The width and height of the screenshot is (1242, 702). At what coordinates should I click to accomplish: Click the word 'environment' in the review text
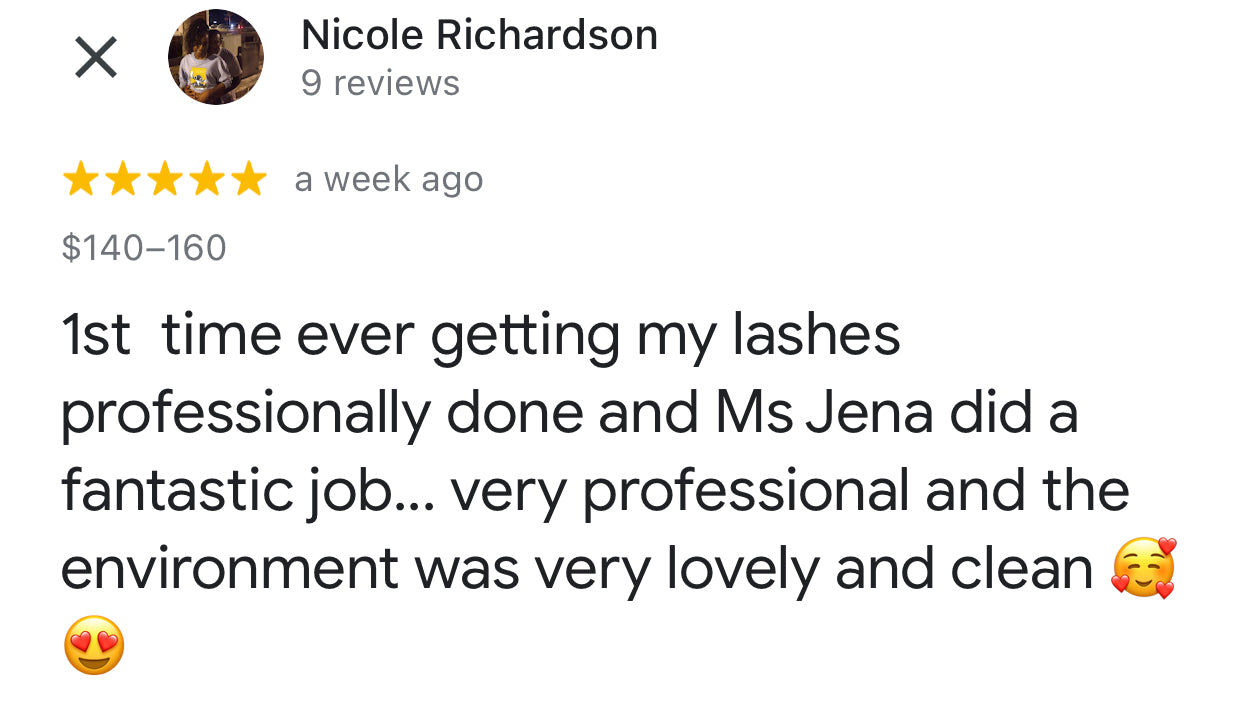point(230,570)
